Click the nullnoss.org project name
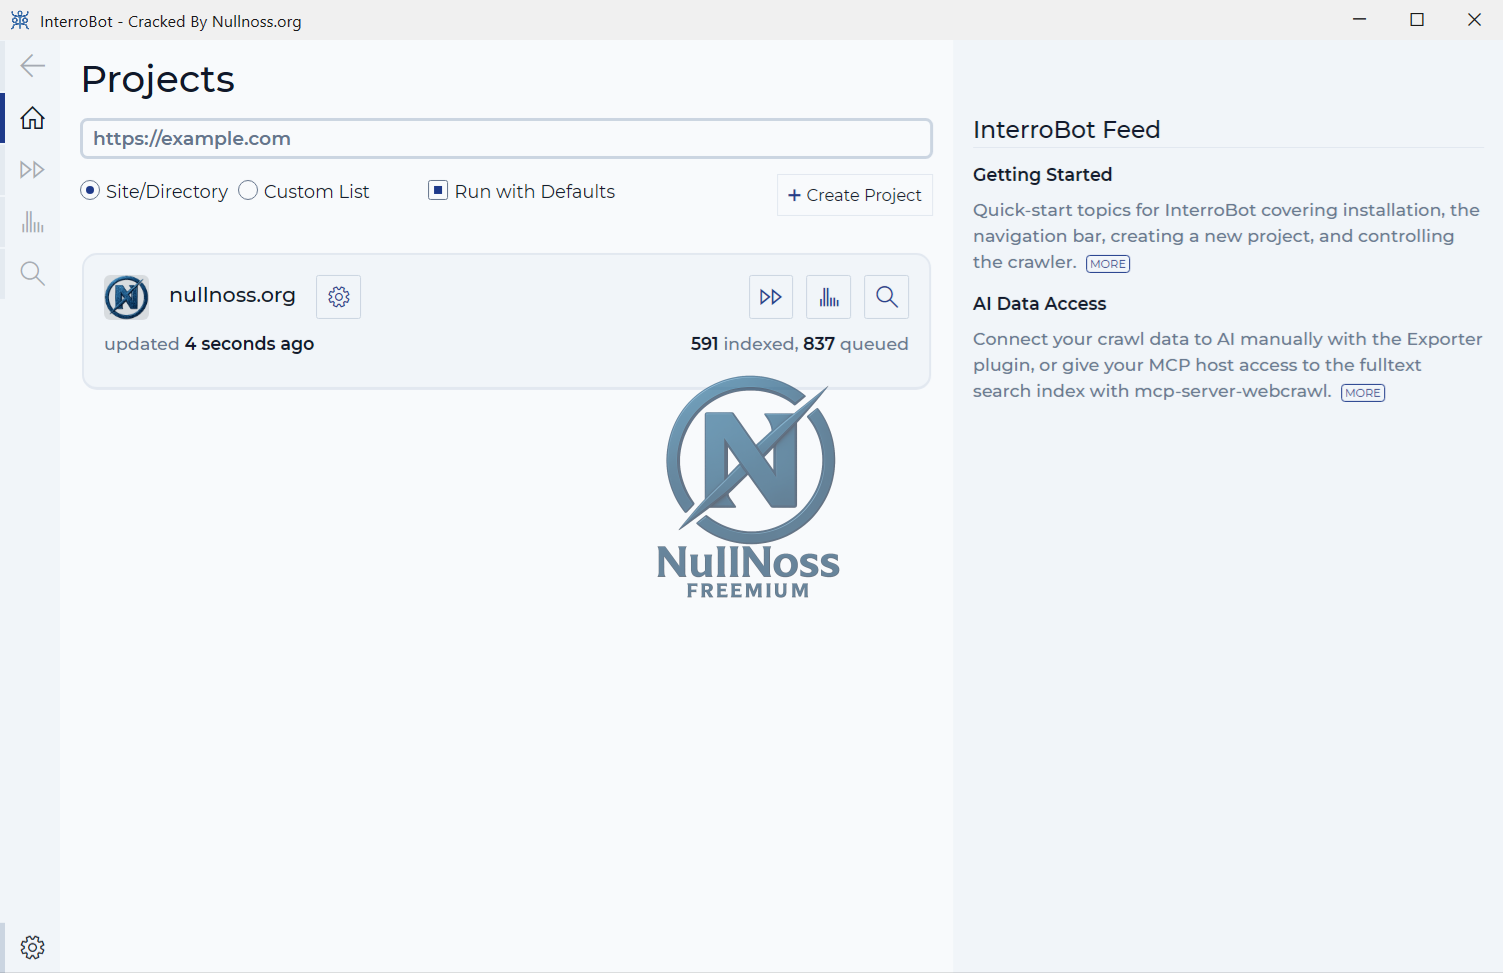Screen dimensions: 1503x973 [x=232, y=295]
